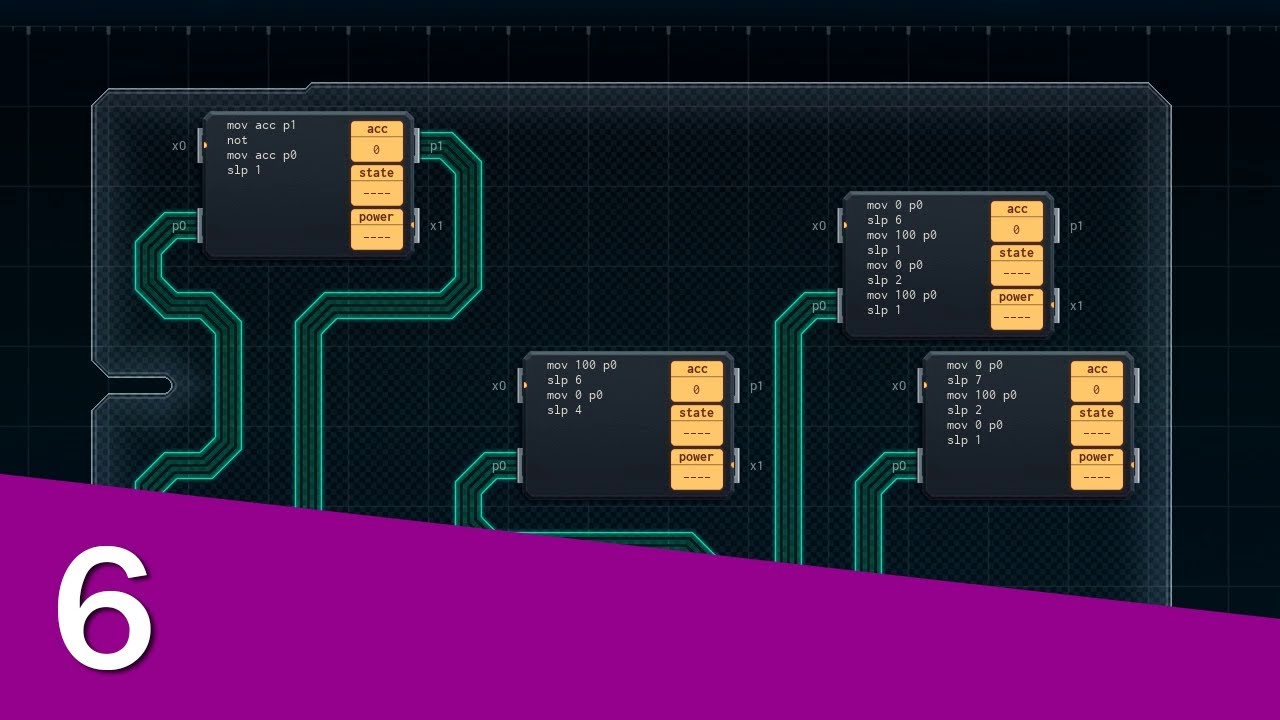1280x720 pixels.
Task: Click the acc label on the "slp 7" chip
Action: [x=1097, y=369]
